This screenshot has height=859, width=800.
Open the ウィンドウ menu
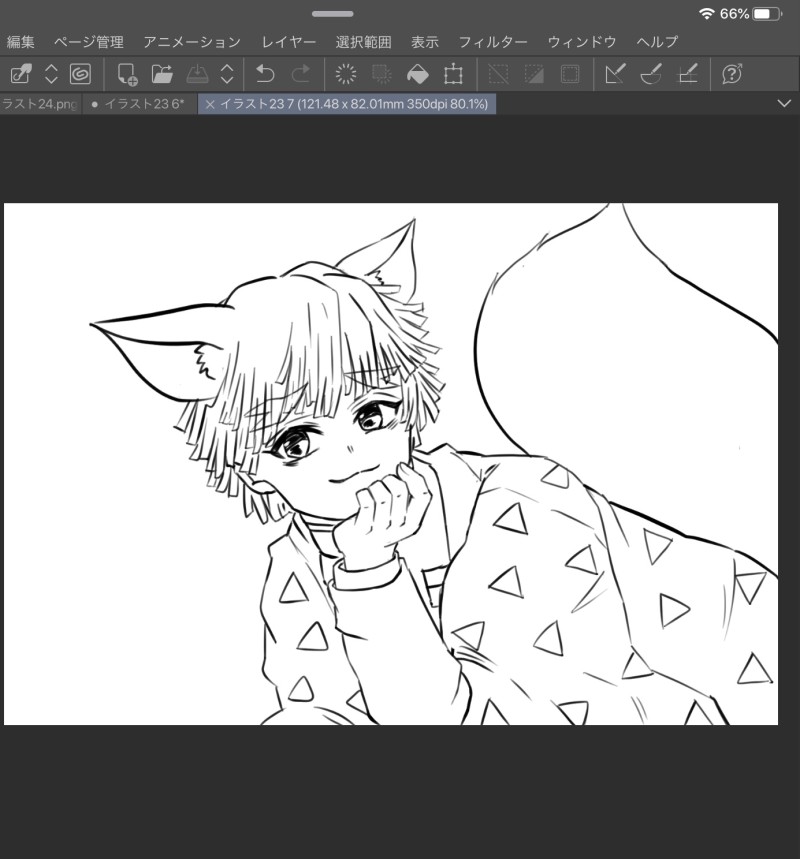pyautogui.click(x=582, y=42)
